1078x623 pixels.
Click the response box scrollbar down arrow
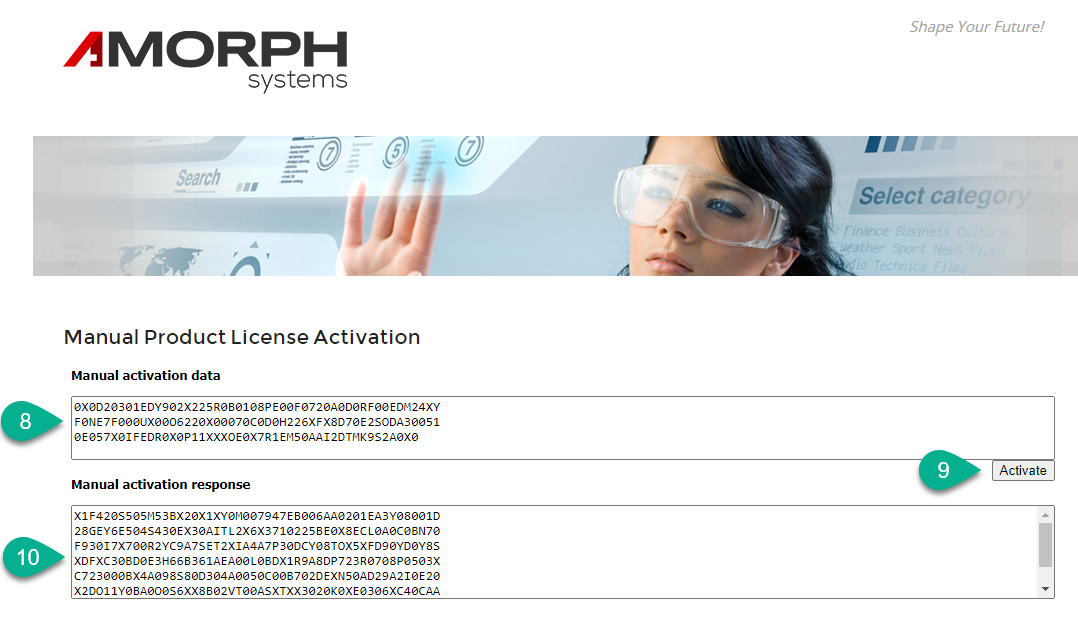pos(1046,590)
